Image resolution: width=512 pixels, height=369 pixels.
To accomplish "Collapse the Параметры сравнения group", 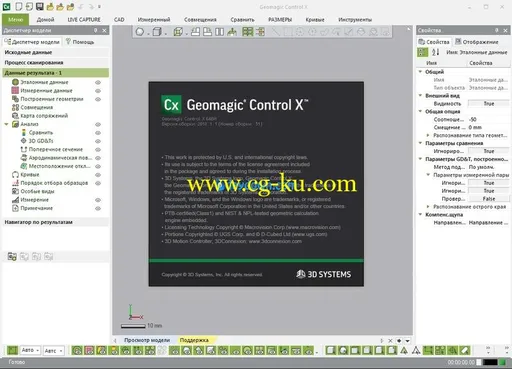I will coord(420,143).
